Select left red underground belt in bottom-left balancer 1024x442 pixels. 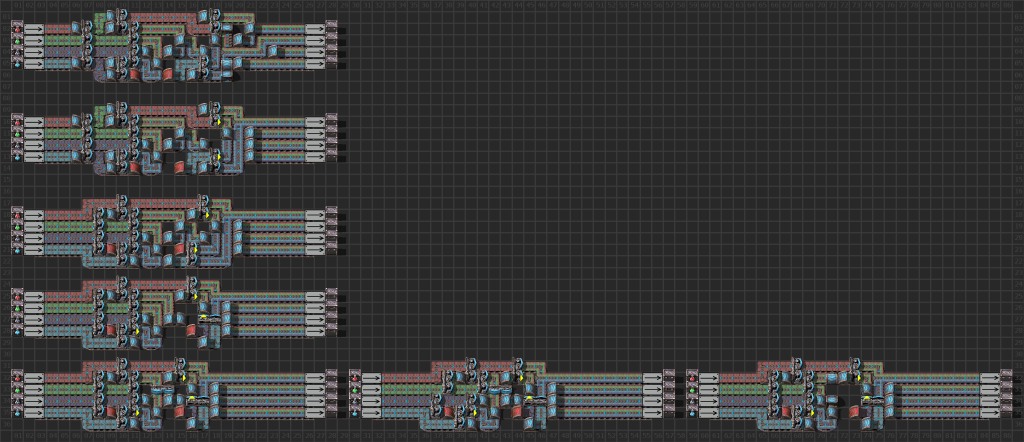click(x=110, y=413)
